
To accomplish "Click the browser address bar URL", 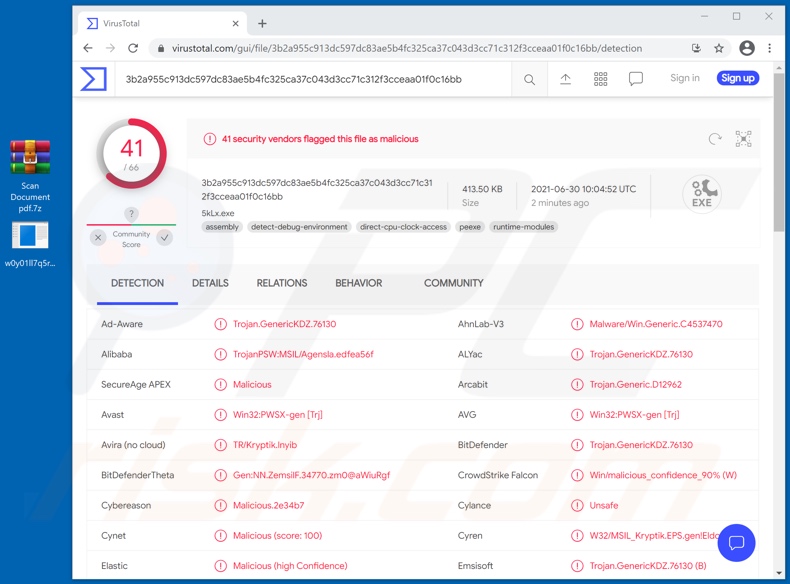I will (407, 48).
